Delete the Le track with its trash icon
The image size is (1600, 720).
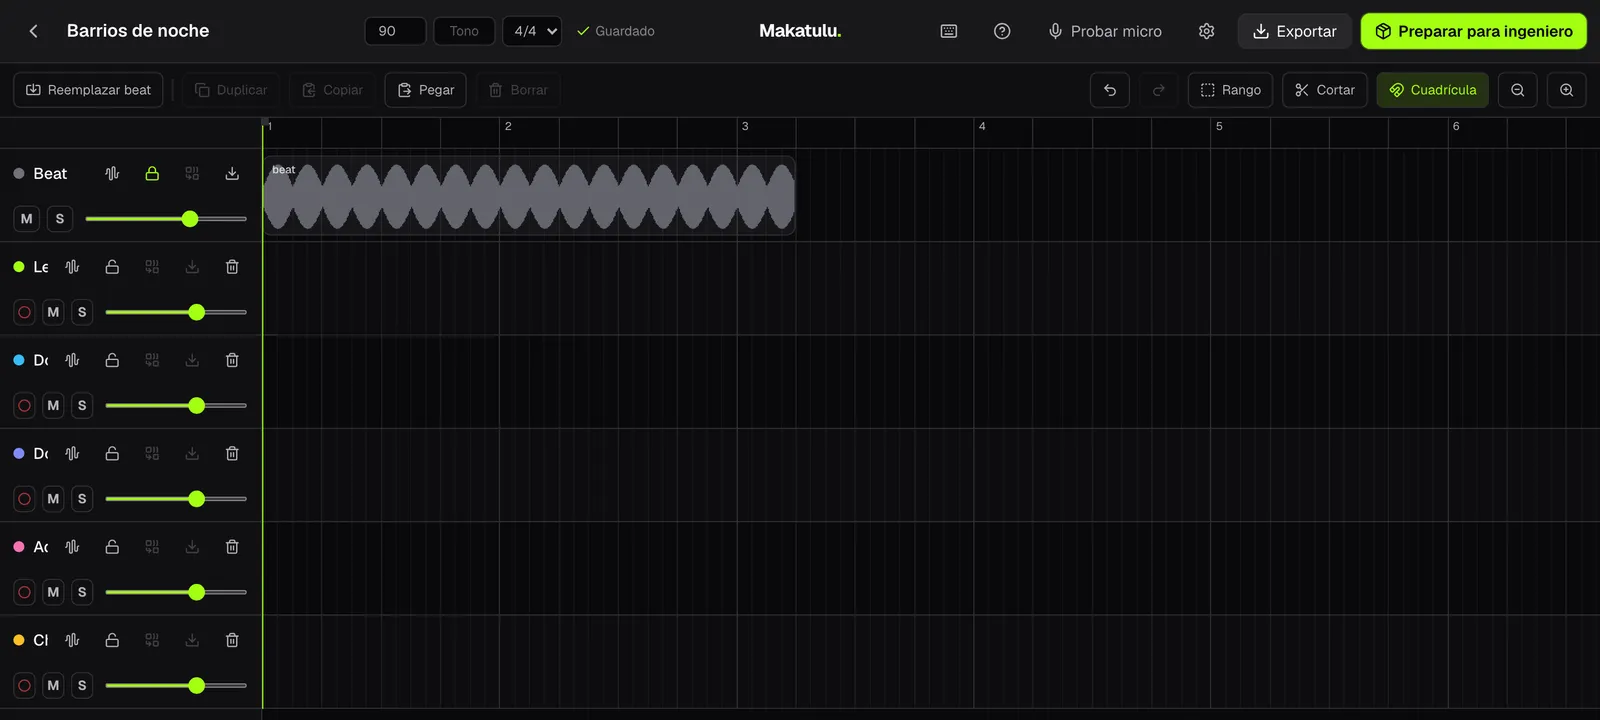(232, 267)
